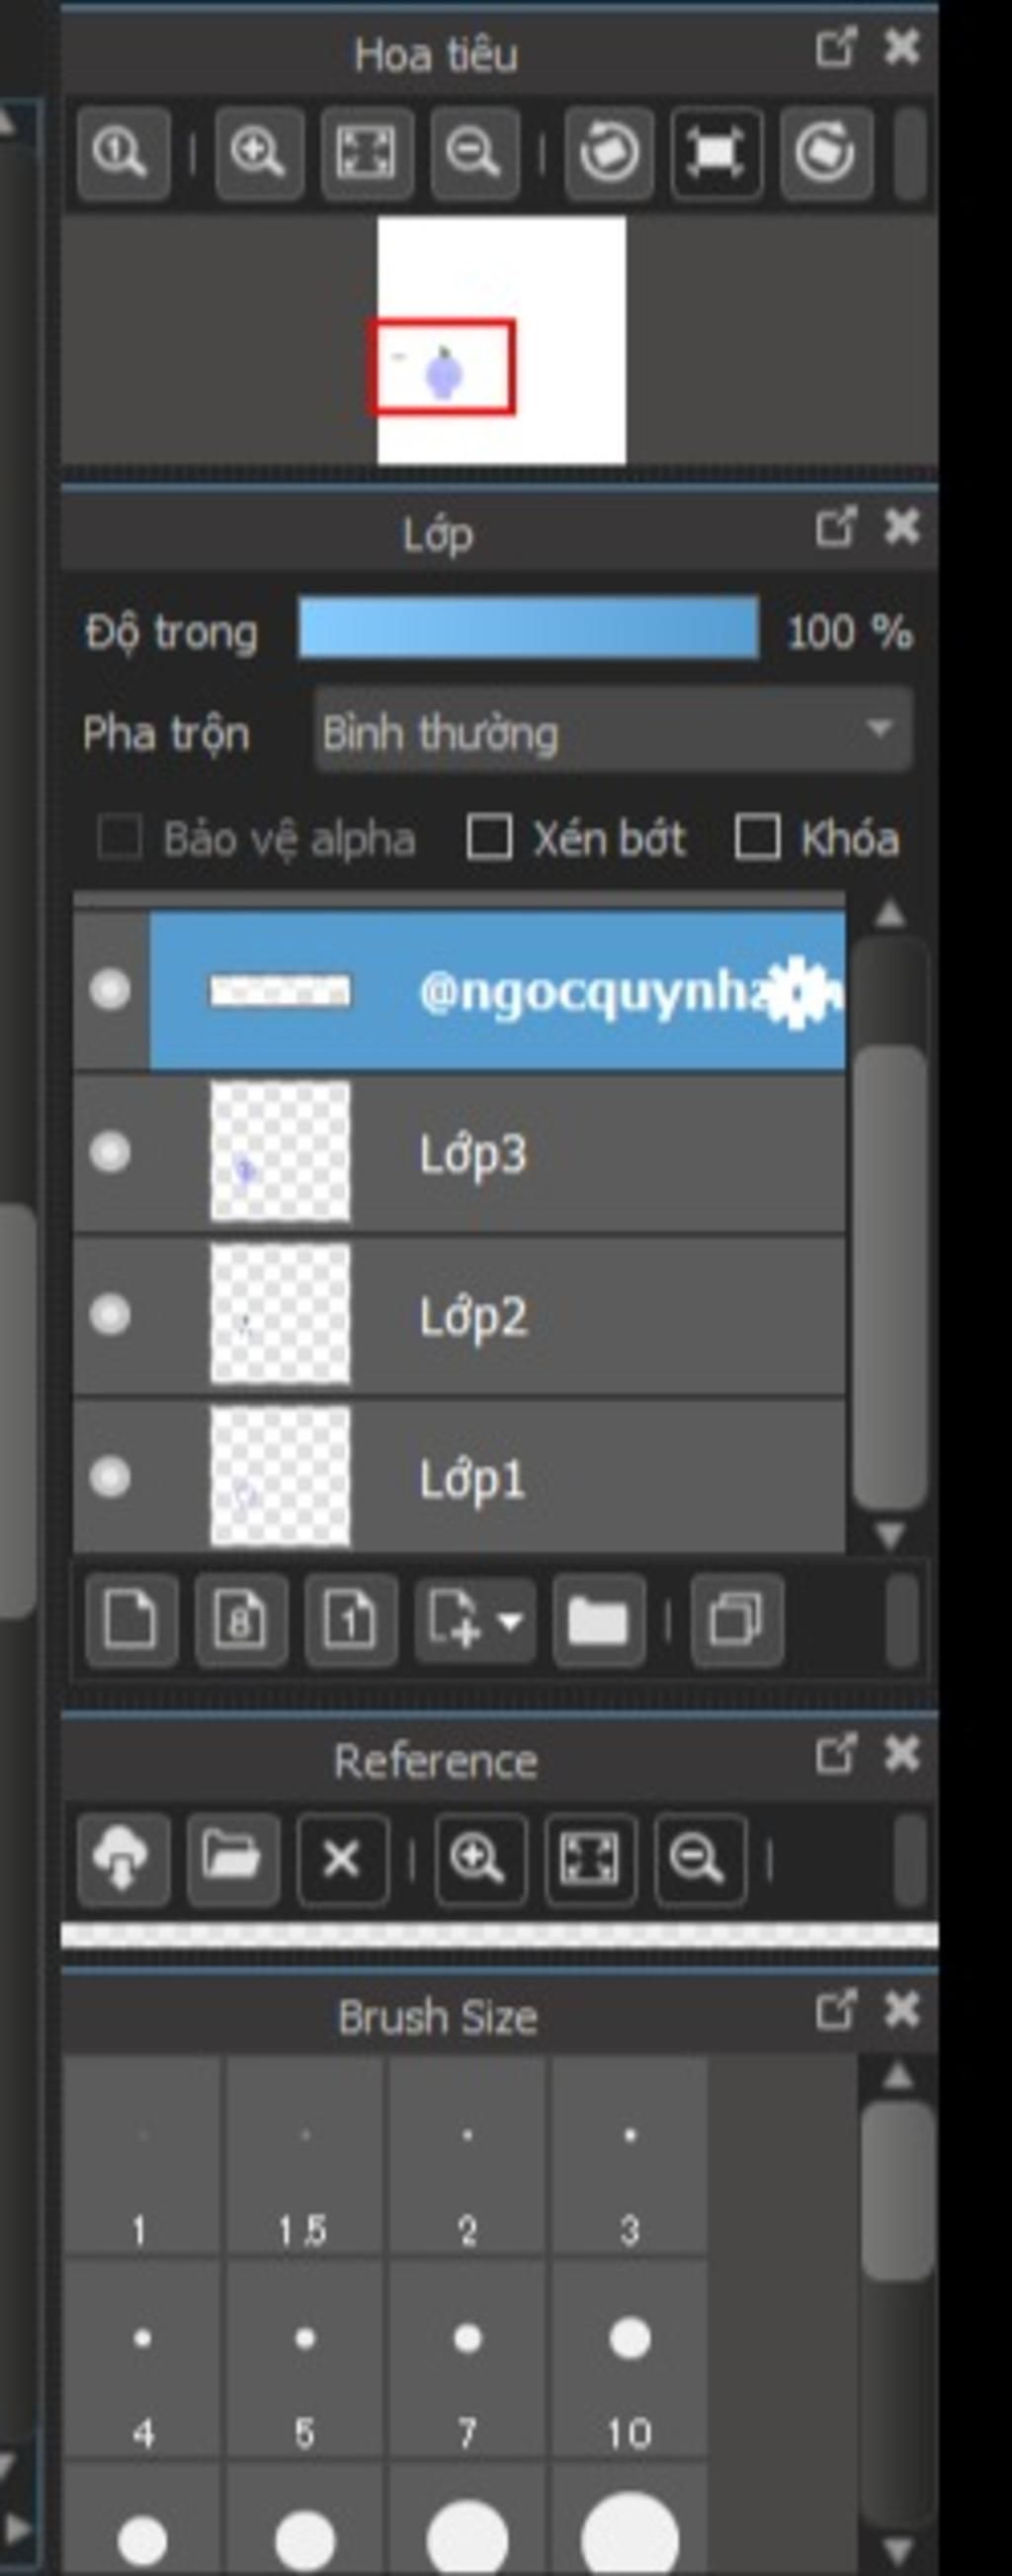The width and height of the screenshot is (1012, 2576).
Task: Rotate canvas left using Navigator icon
Action: pyautogui.click(x=608, y=153)
